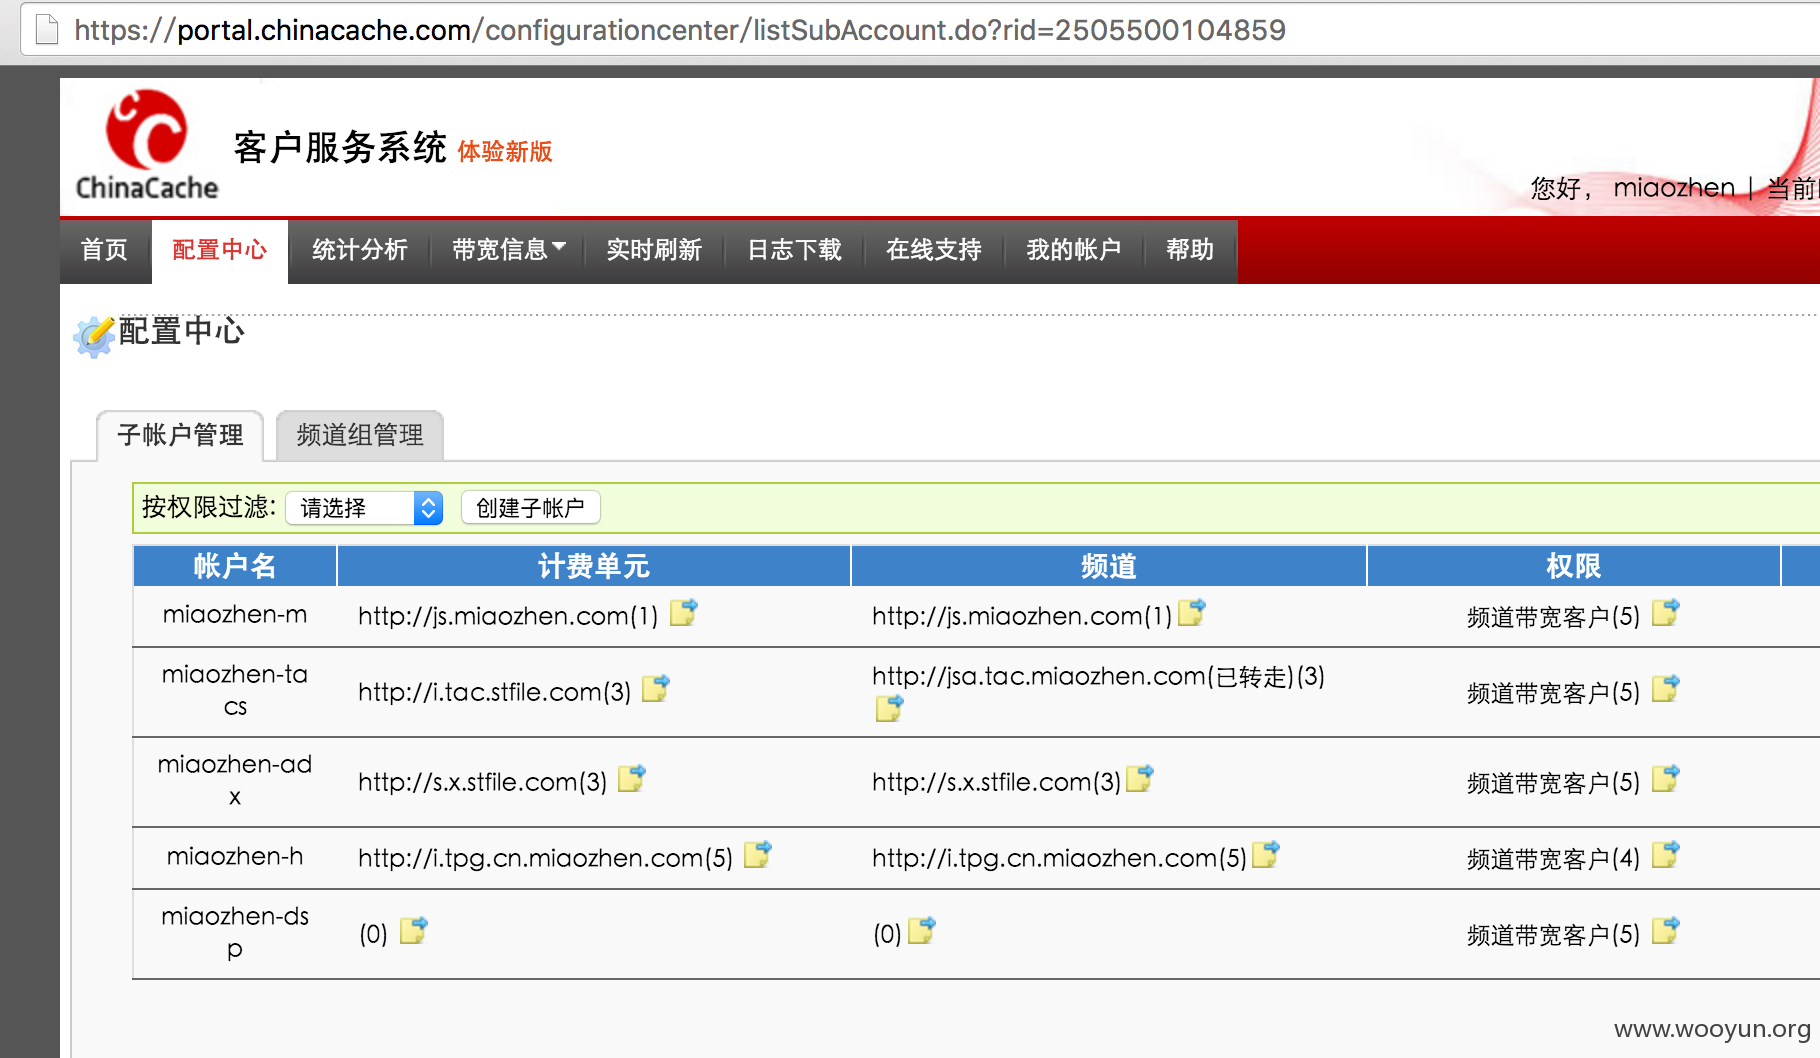1820x1058 pixels.
Task: Switch to 频道组管理 tab
Action: point(360,435)
